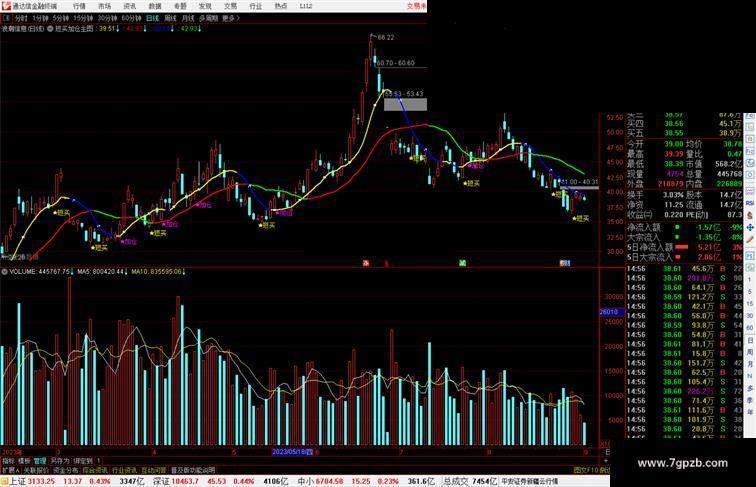This screenshot has height=487, width=756.
Task: Click the VOLUME MA5 800420.44 label
Action: point(101,272)
